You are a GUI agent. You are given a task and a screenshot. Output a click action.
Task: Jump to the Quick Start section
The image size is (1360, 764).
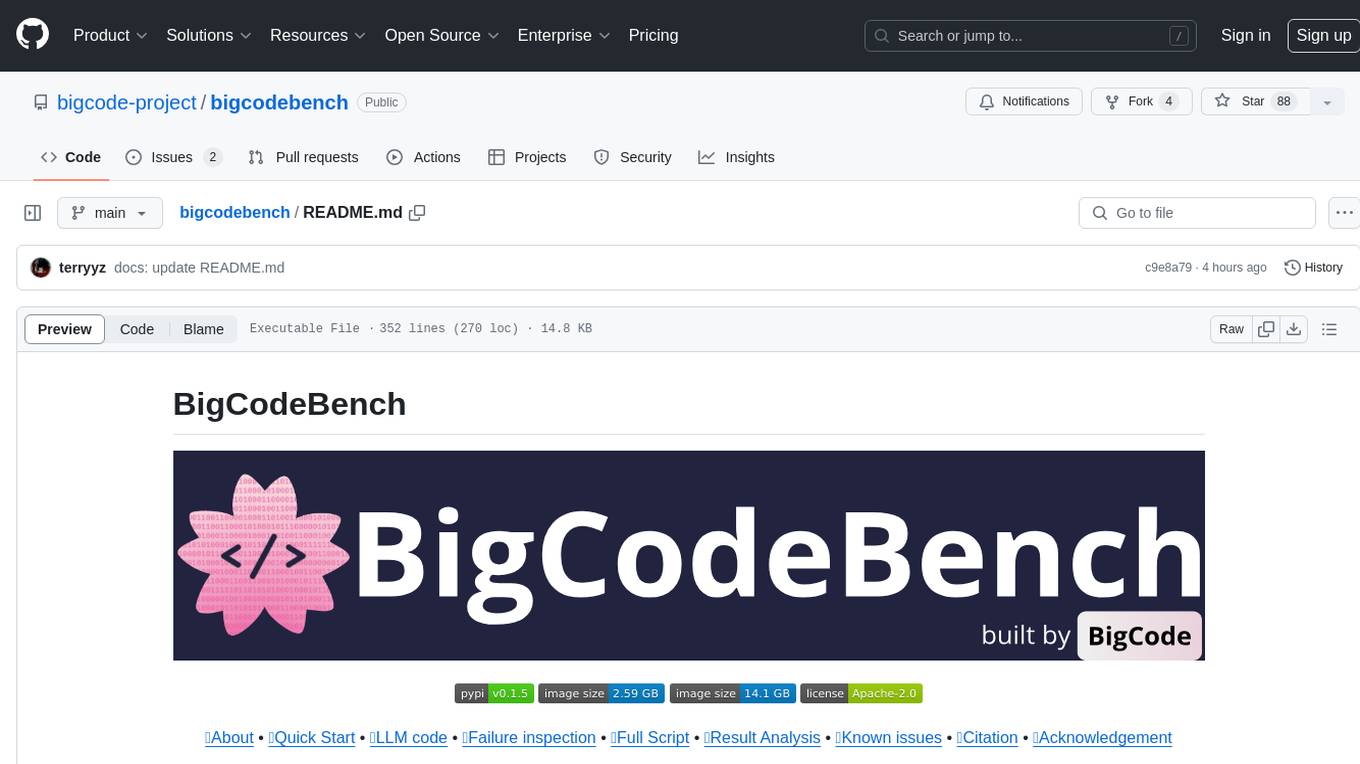point(312,737)
